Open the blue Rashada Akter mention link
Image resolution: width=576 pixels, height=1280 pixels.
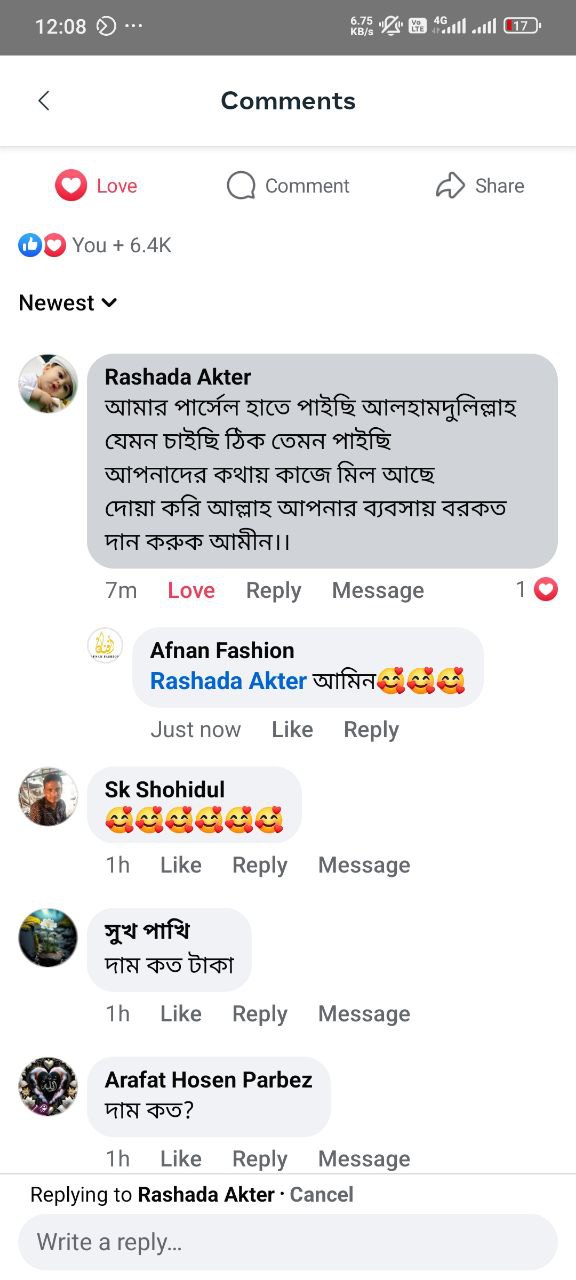click(x=228, y=681)
